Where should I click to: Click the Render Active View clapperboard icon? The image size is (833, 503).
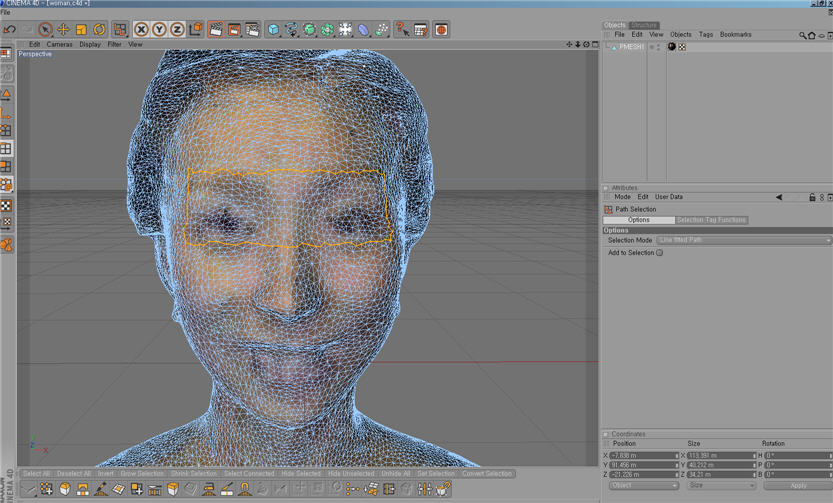(x=216, y=30)
